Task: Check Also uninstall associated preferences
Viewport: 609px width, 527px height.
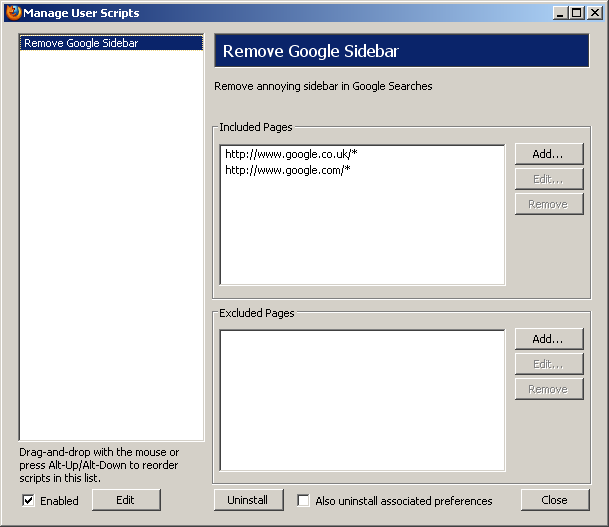Action: coord(304,501)
